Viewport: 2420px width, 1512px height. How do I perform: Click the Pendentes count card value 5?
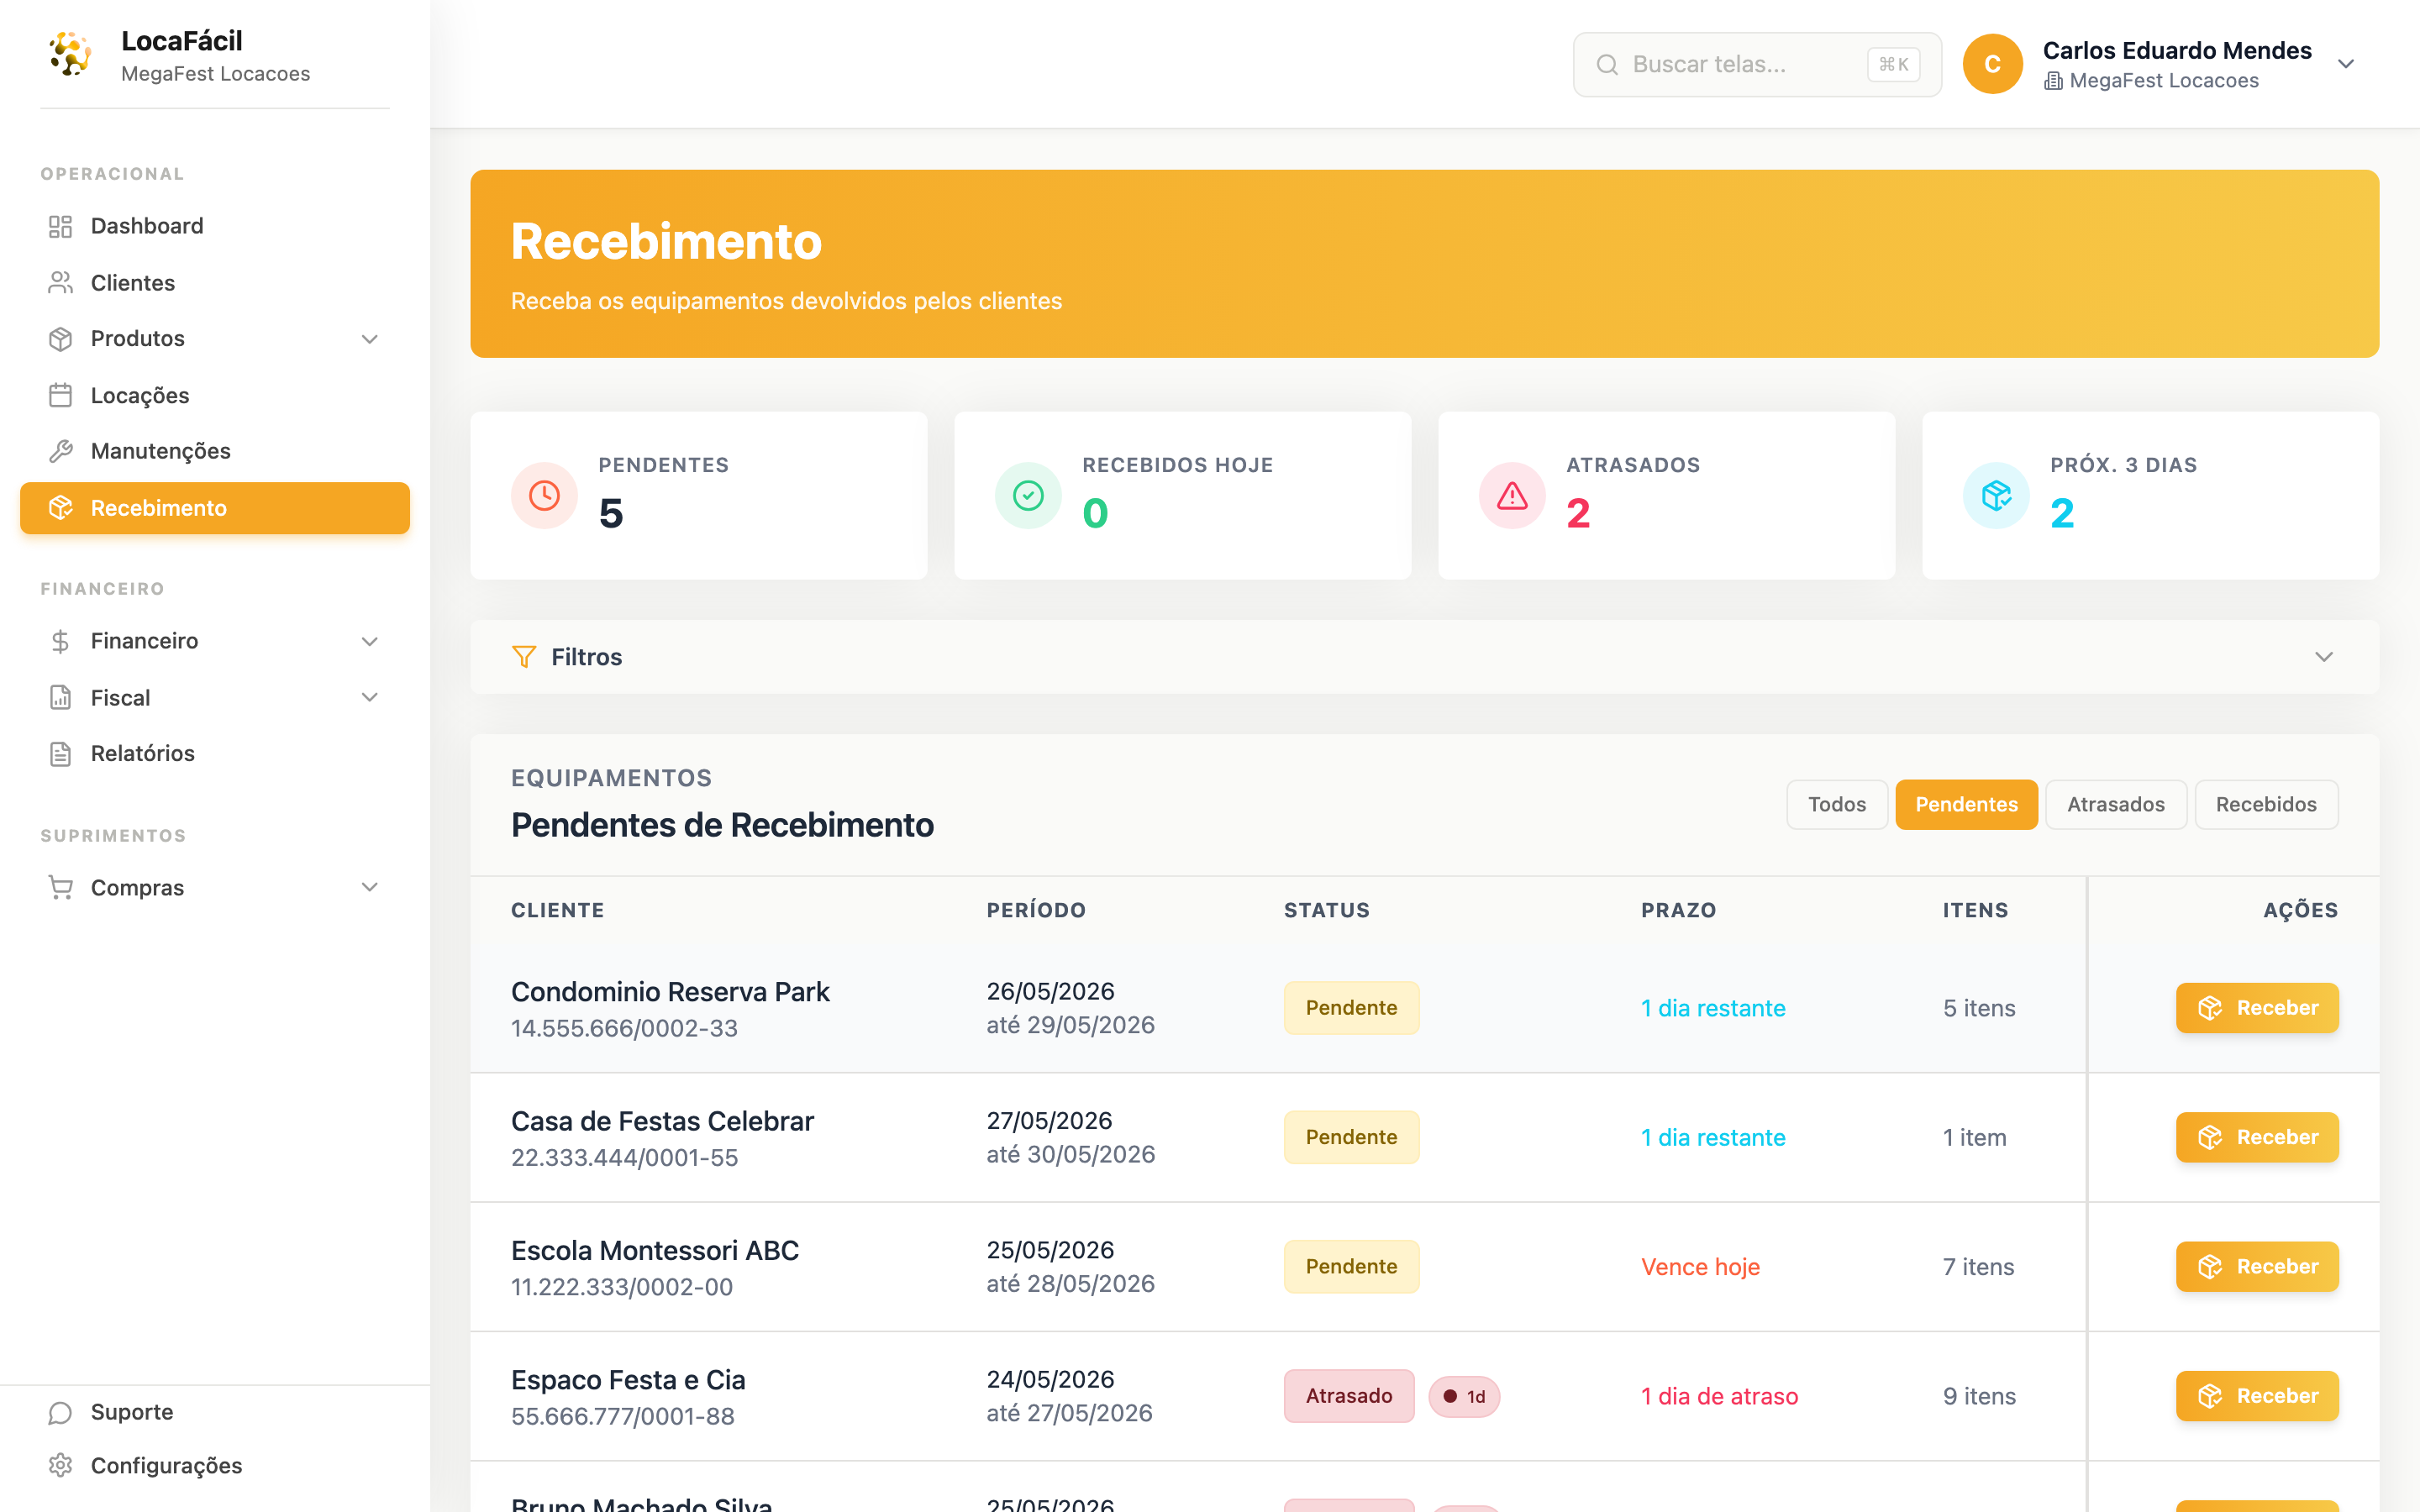pos(610,514)
